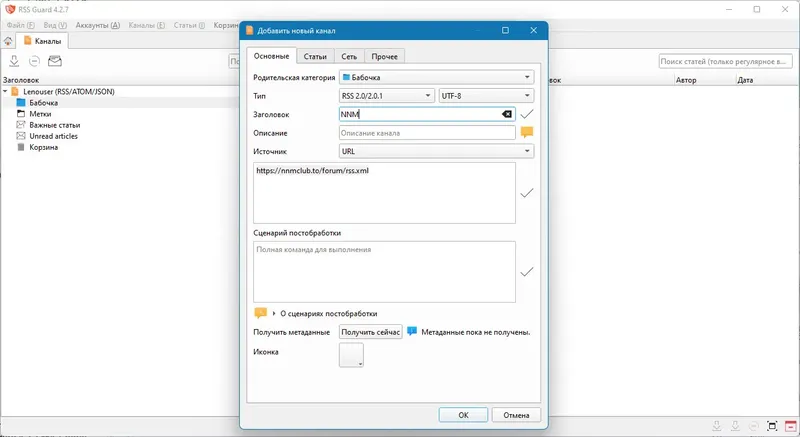Open the Вид menu

pyautogui.click(x=55, y=25)
